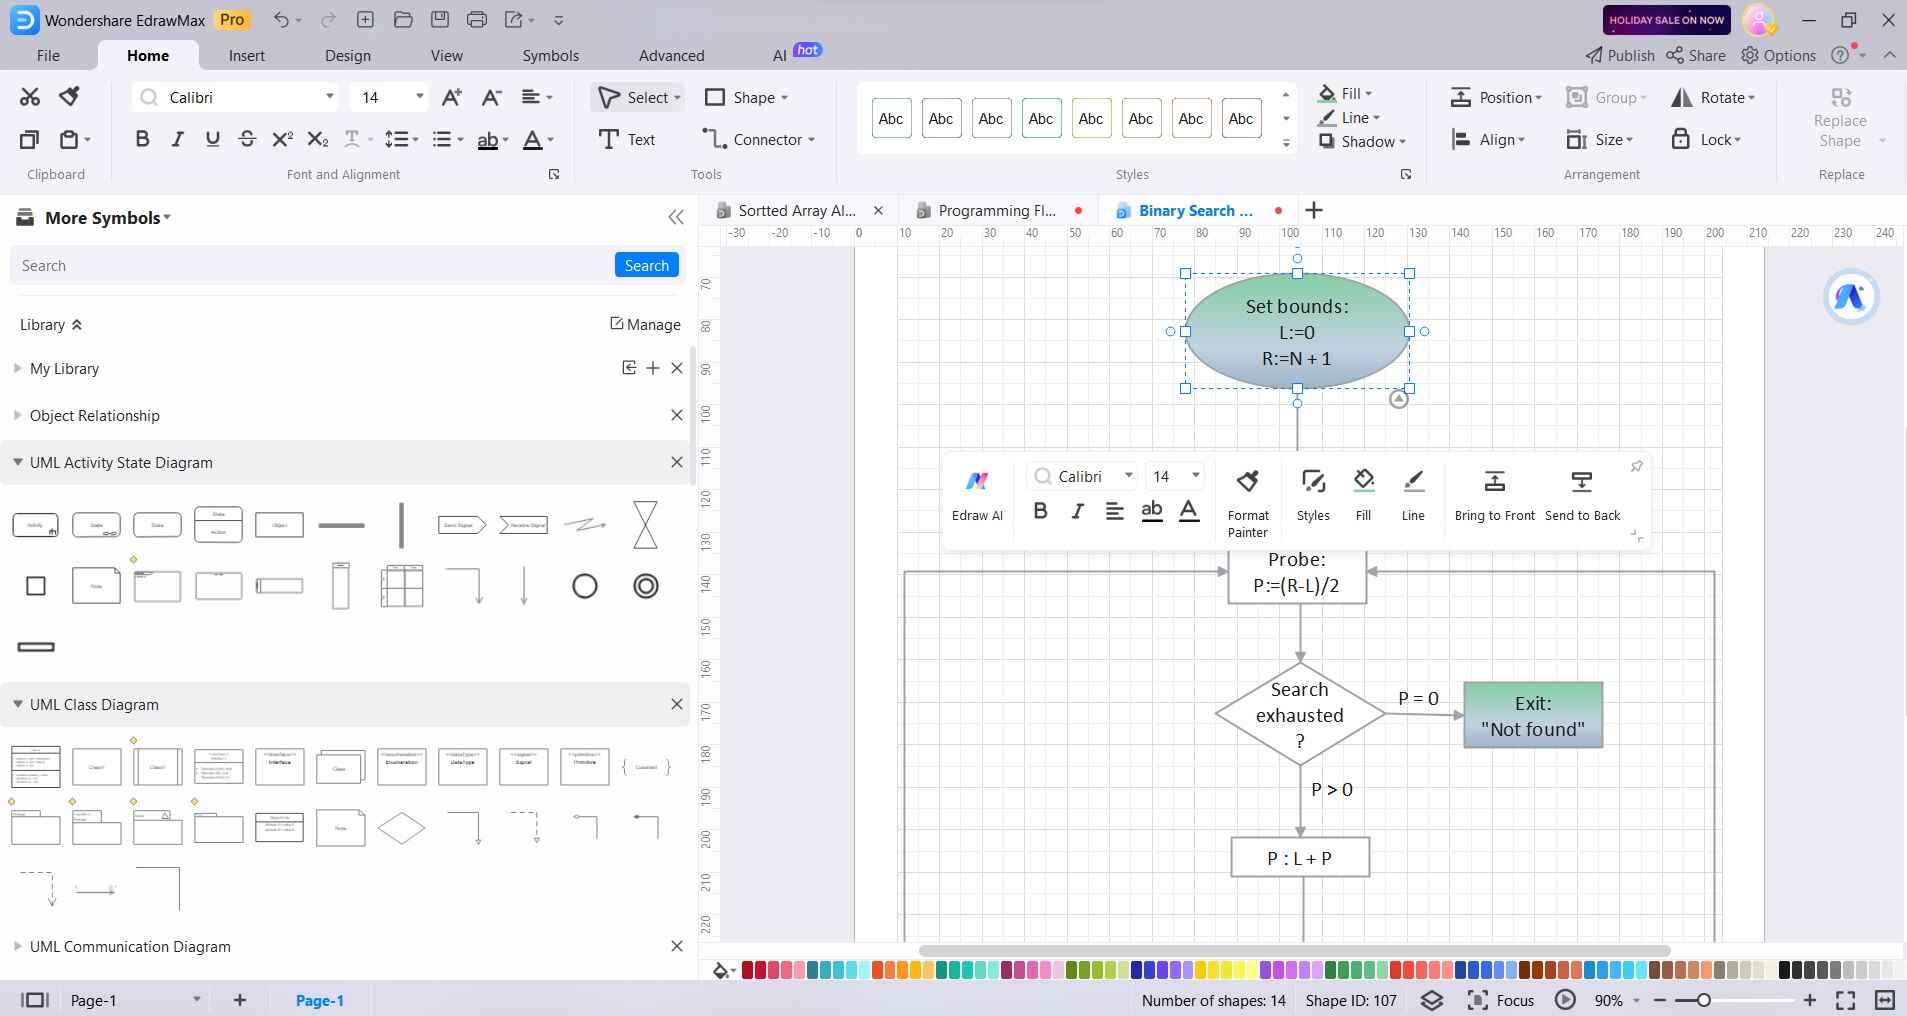Open the File menu
Screen dimensions: 1907x1016
[48, 56]
